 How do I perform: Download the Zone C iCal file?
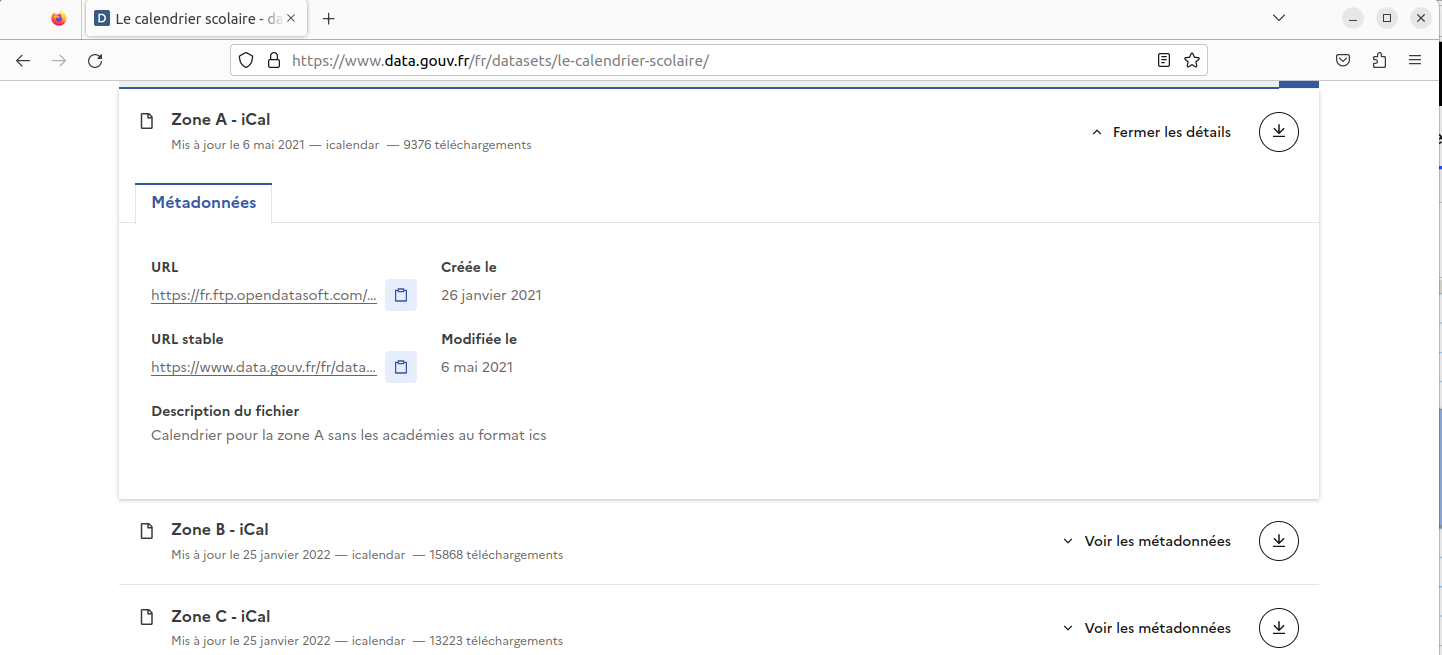[x=1278, y=627]
